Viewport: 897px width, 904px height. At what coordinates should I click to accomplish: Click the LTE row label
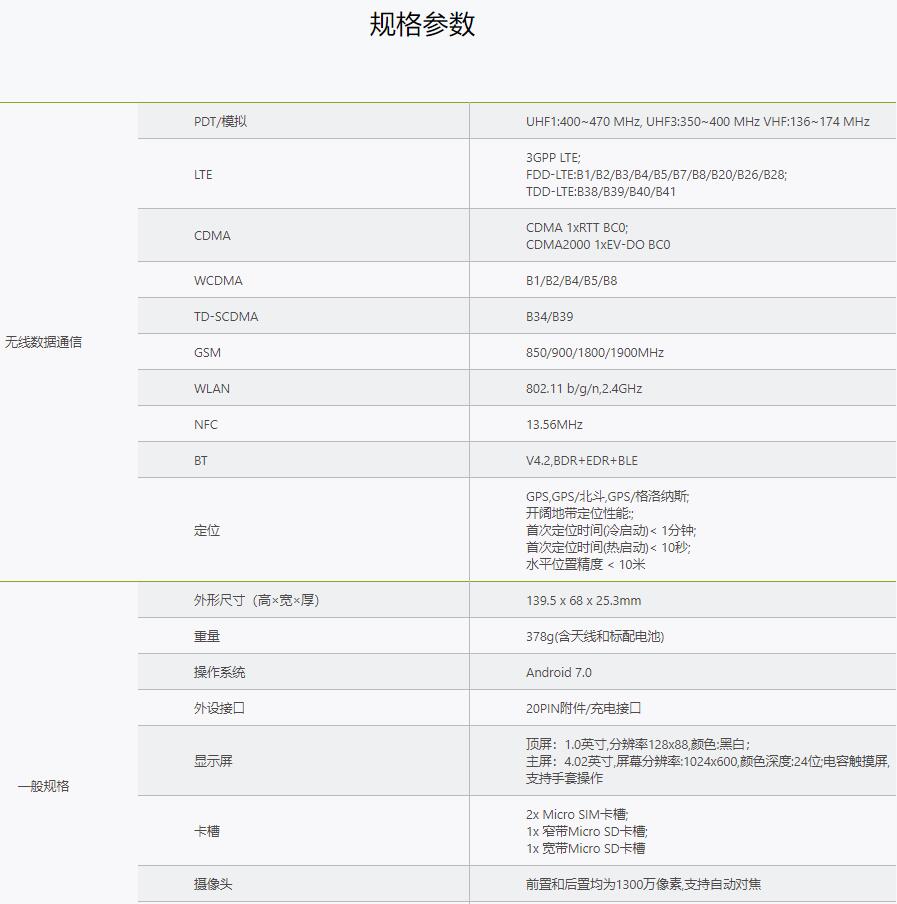tap(203, 174)
